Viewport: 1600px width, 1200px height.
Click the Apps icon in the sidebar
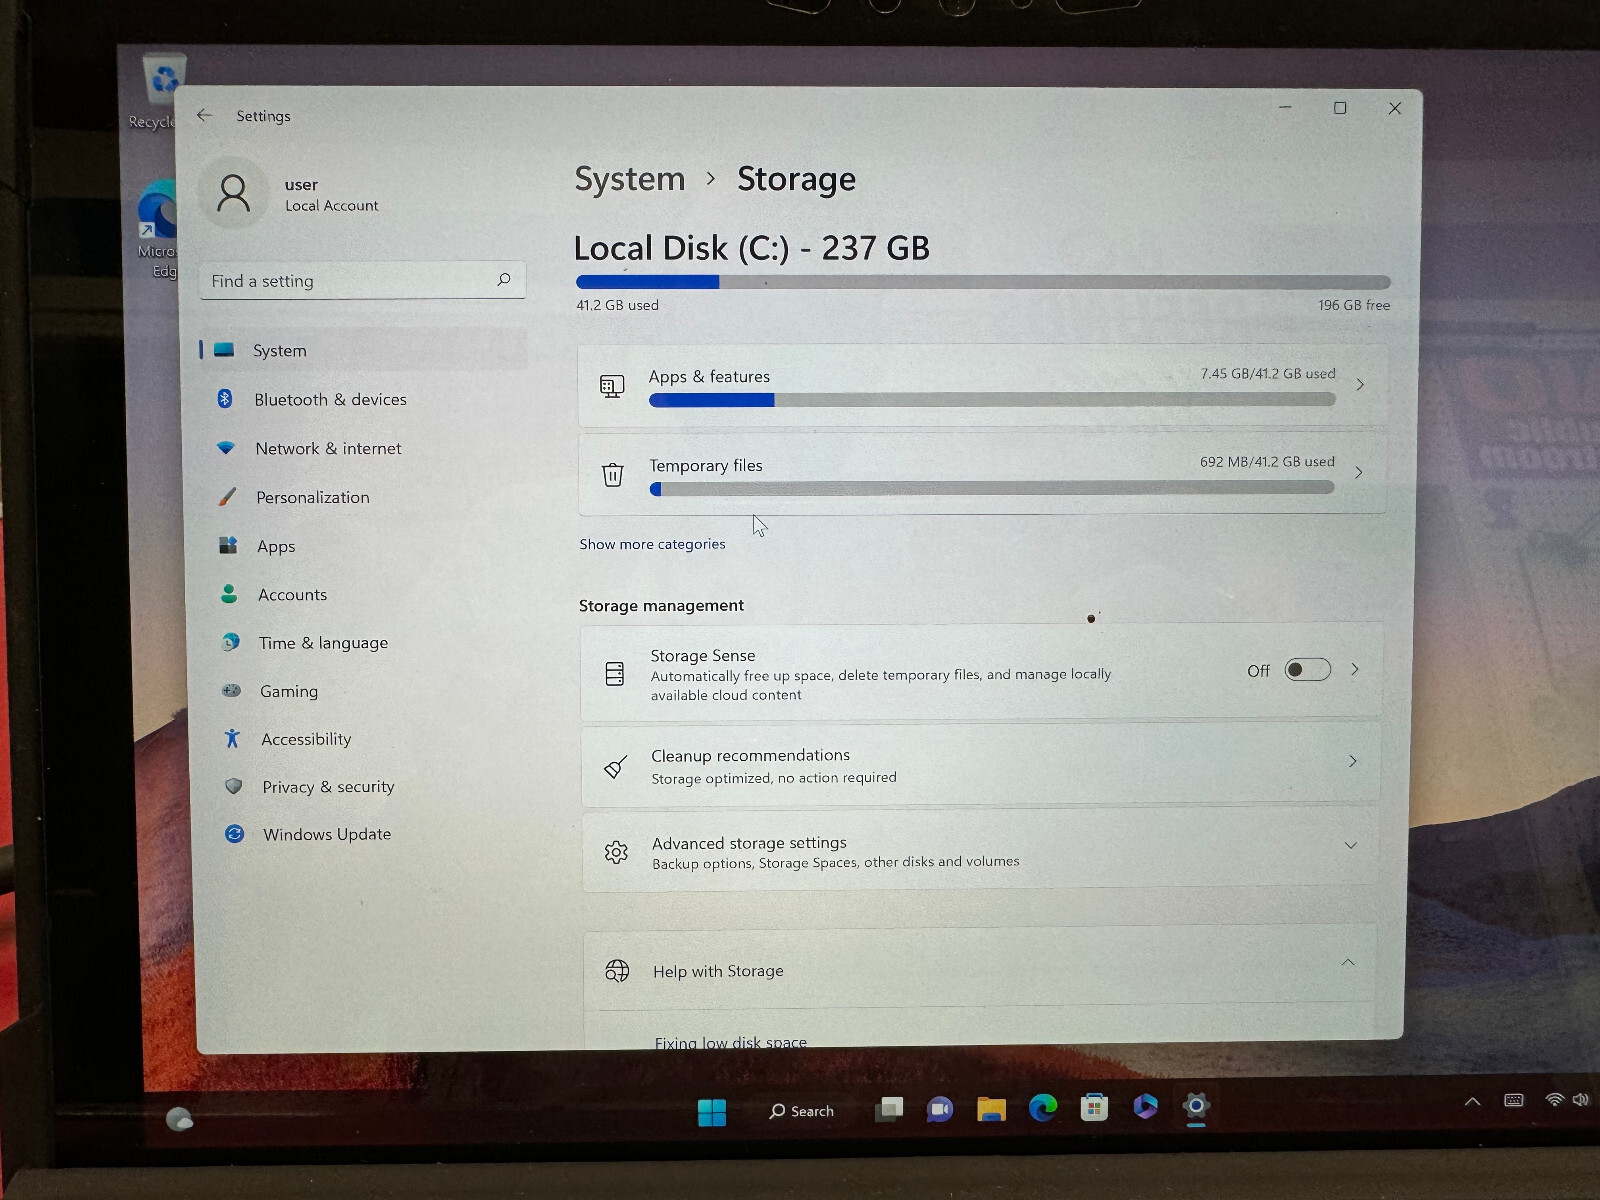click(x=228, y=545)
